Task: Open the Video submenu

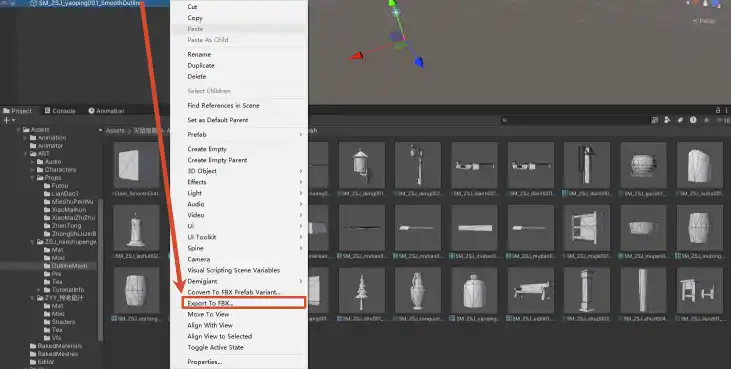Action: point(239,215)
